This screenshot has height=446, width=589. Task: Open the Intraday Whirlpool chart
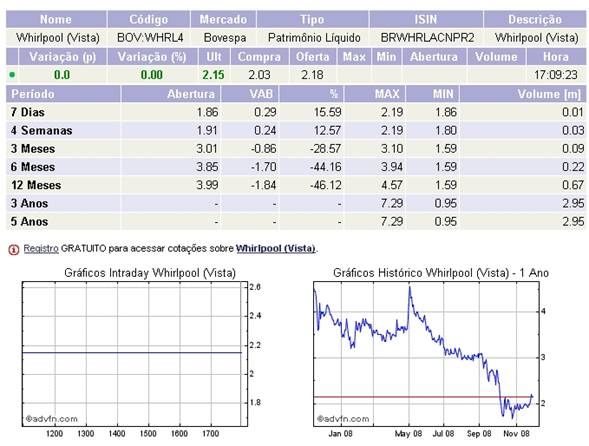135,354
